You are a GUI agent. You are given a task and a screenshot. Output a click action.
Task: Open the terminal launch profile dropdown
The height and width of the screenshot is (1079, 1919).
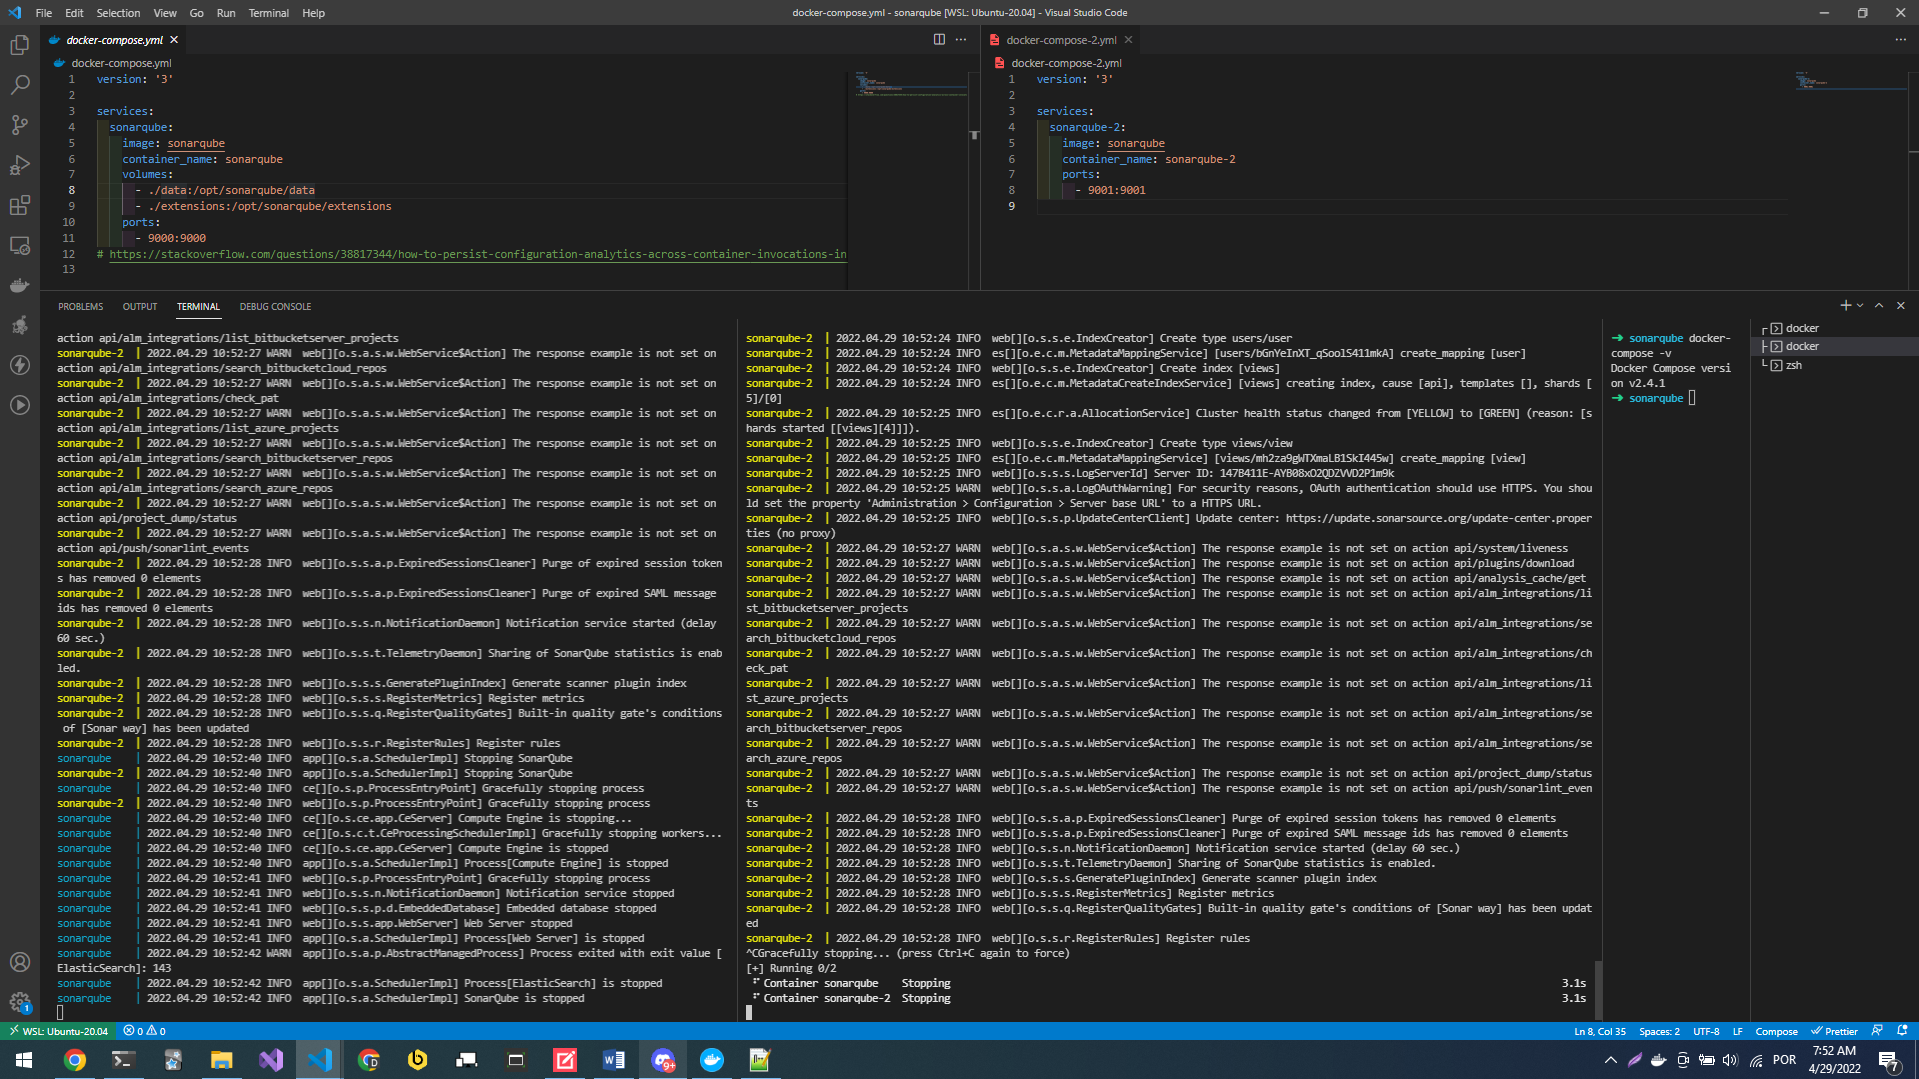(1860, 306)
